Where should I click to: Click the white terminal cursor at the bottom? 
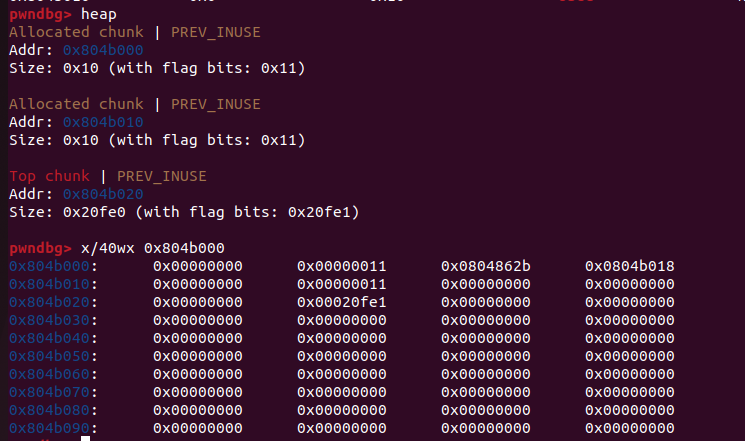point(85,438)
